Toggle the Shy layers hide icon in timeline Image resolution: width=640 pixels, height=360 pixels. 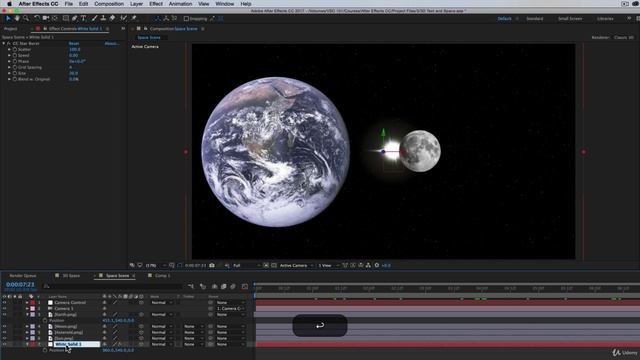click(214, 287)
